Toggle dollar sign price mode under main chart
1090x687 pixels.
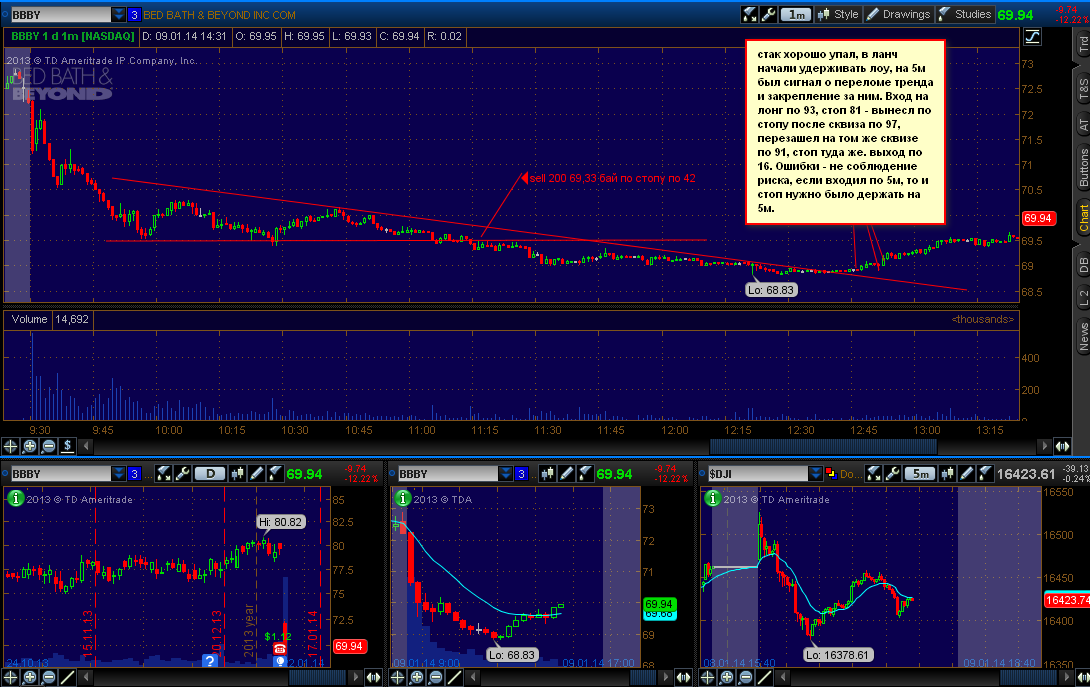[x=67, y=446]
